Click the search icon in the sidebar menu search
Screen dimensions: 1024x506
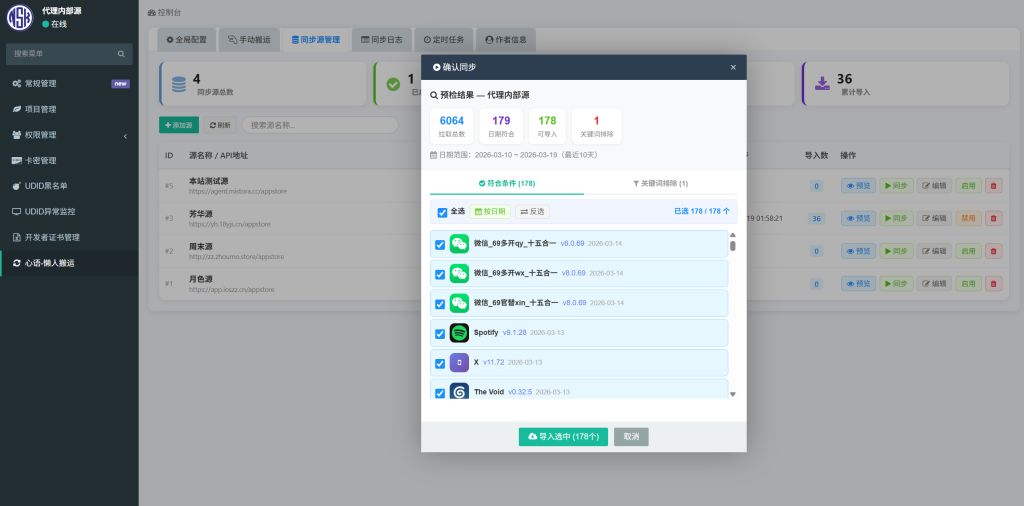pyautogui.click(x=121, y=54)
